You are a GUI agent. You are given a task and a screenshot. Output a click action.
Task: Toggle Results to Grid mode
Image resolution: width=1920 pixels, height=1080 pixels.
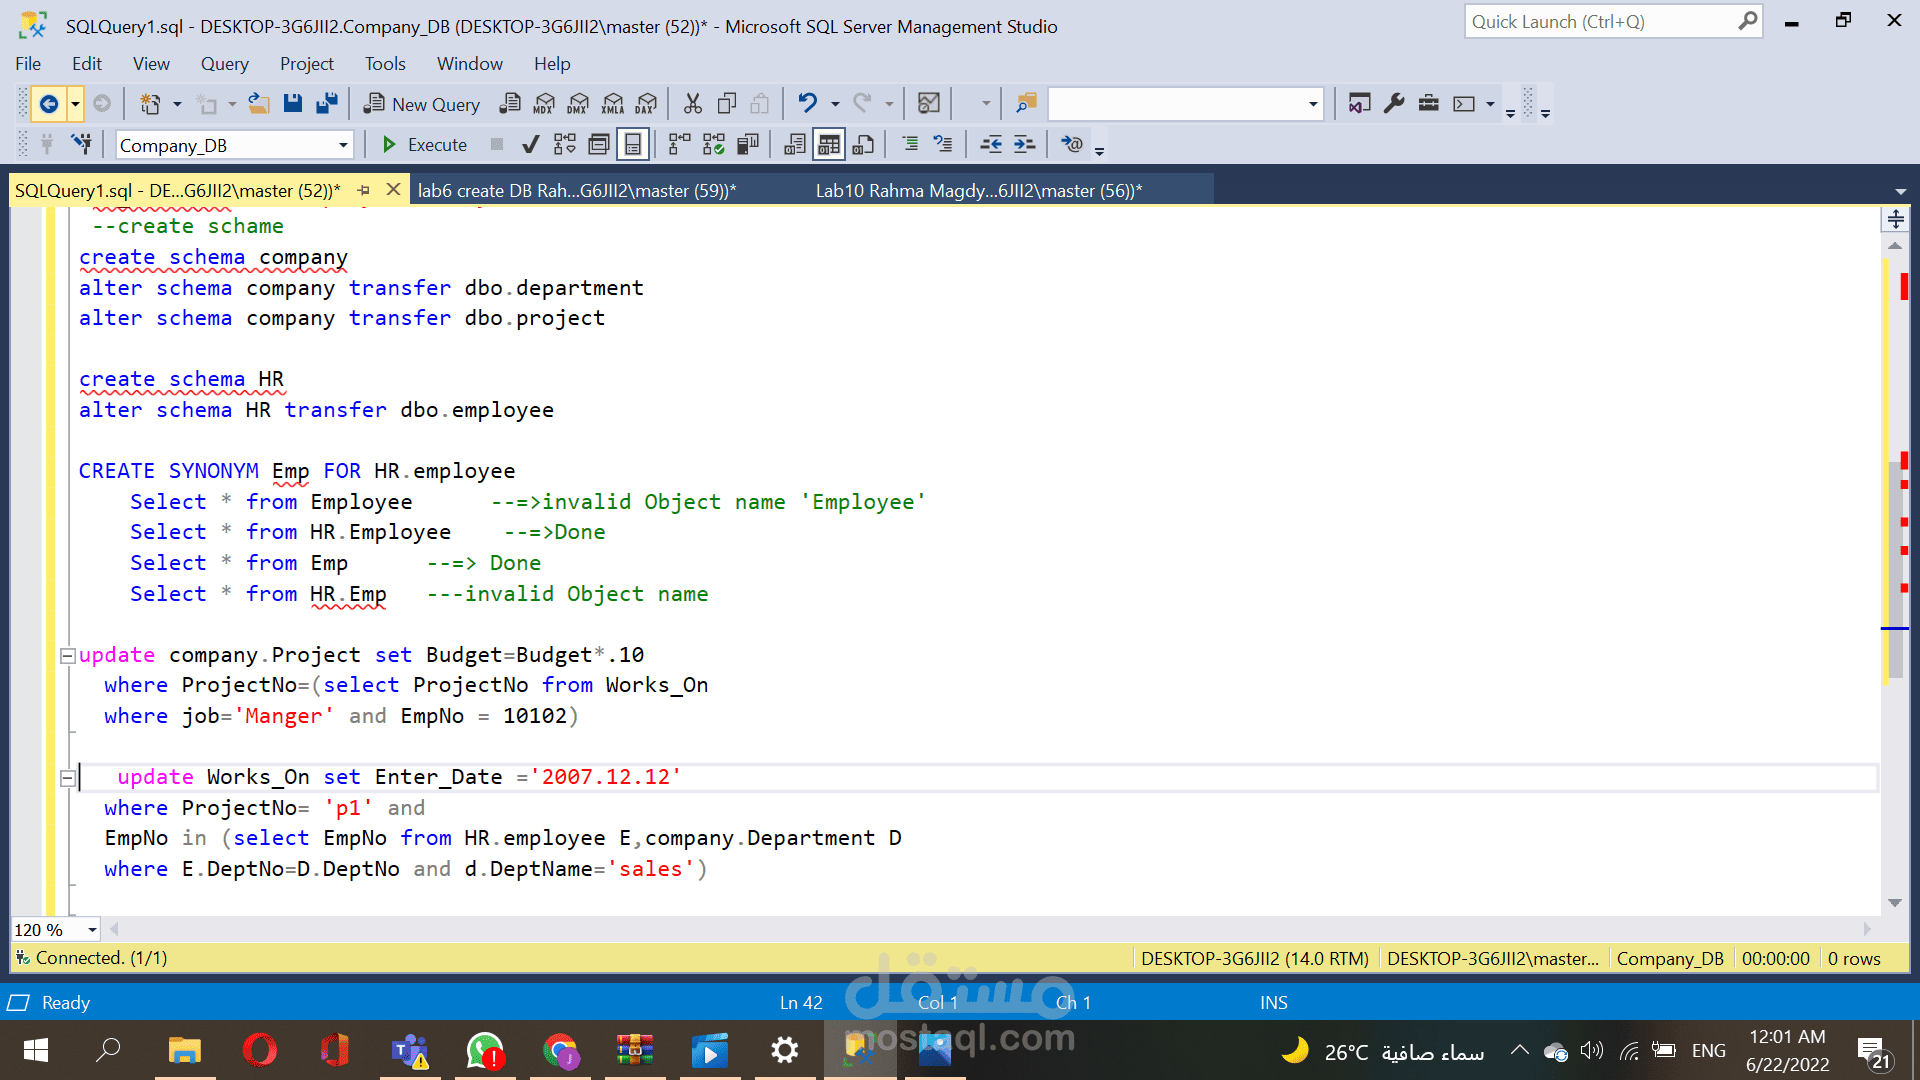(x=829, y=145)
